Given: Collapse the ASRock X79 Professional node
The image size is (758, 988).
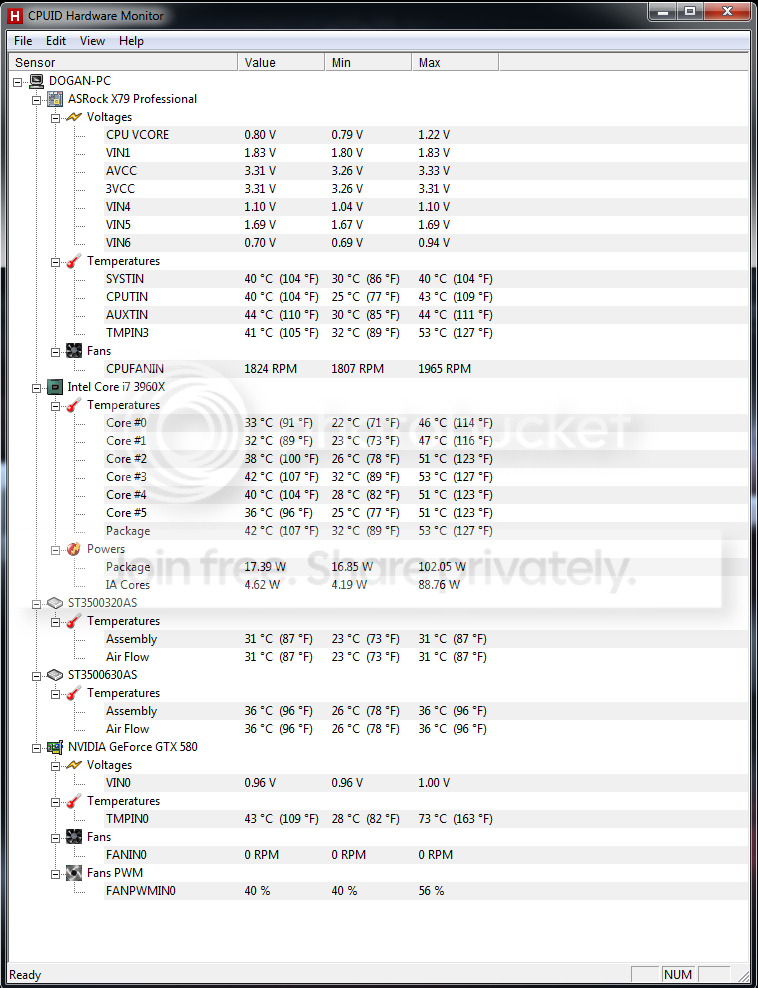Looking at the screenshot, I should (x=37, y=100).
